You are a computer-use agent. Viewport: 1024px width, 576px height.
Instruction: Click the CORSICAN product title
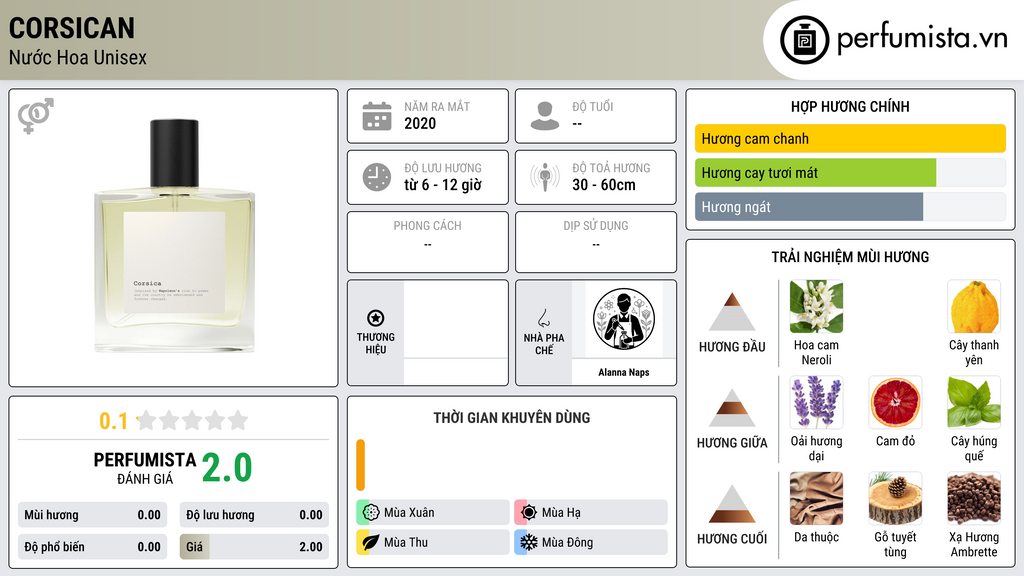[72, 28]
